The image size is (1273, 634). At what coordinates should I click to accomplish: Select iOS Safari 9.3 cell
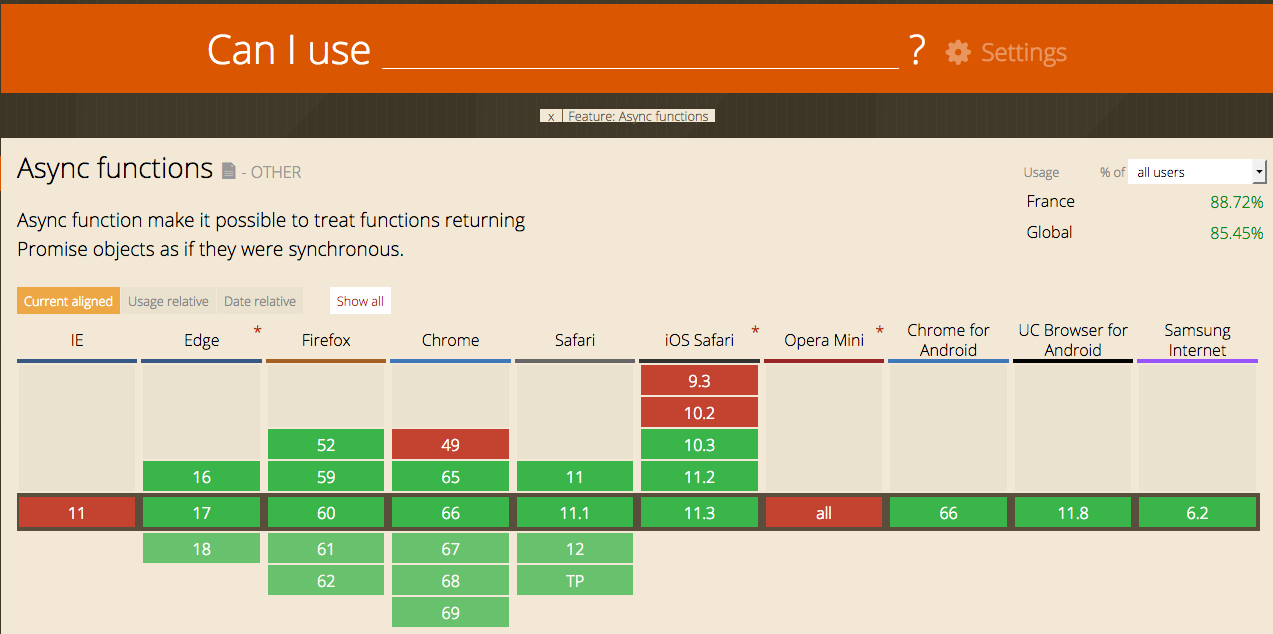699,381
